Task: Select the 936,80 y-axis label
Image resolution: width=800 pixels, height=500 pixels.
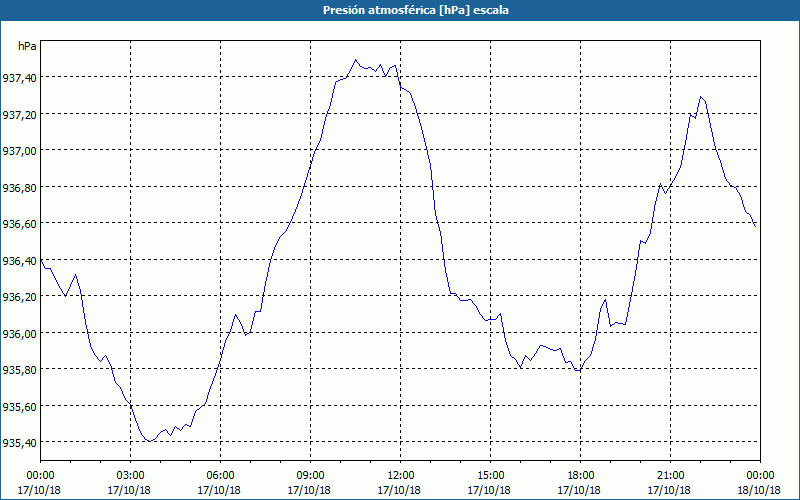Action: pos(19,188)
